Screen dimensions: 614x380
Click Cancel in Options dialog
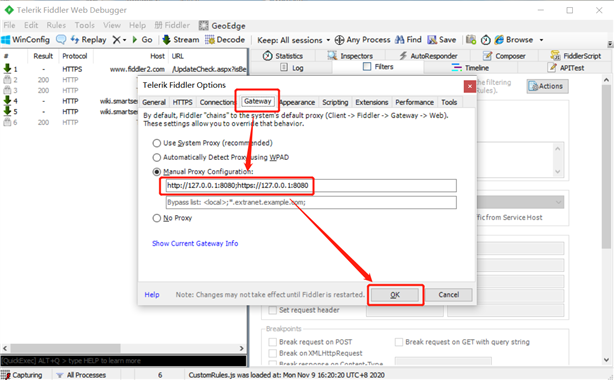point(449,295)
